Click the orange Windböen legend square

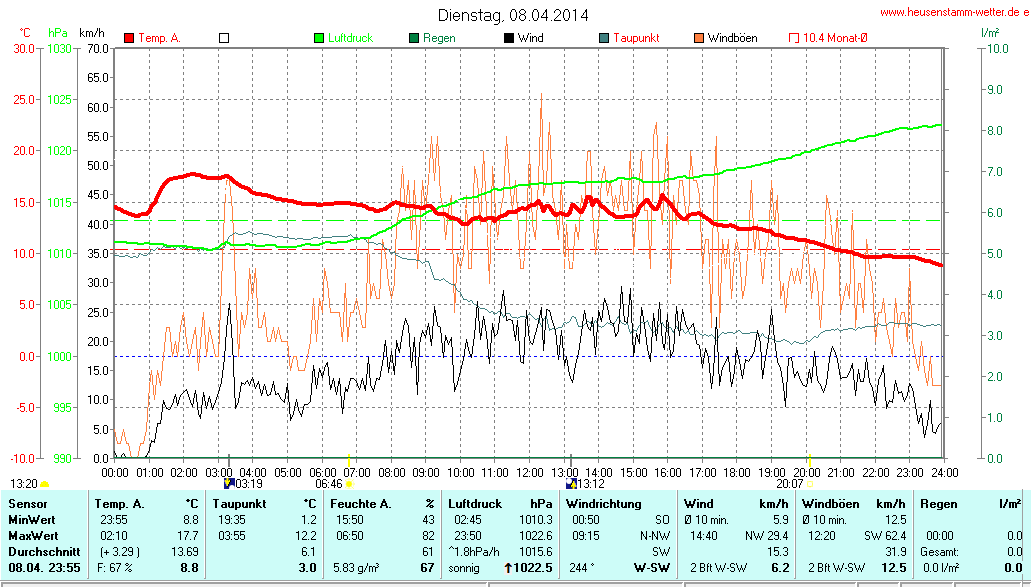(699, 38)
